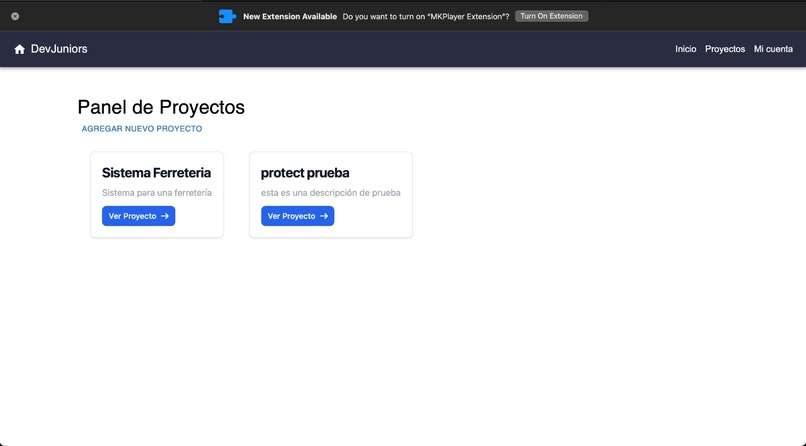Image resolution: width=806 pixels, height=446 pixels.
Task: View the Sistema Ferreteria project
Action: 138,216
